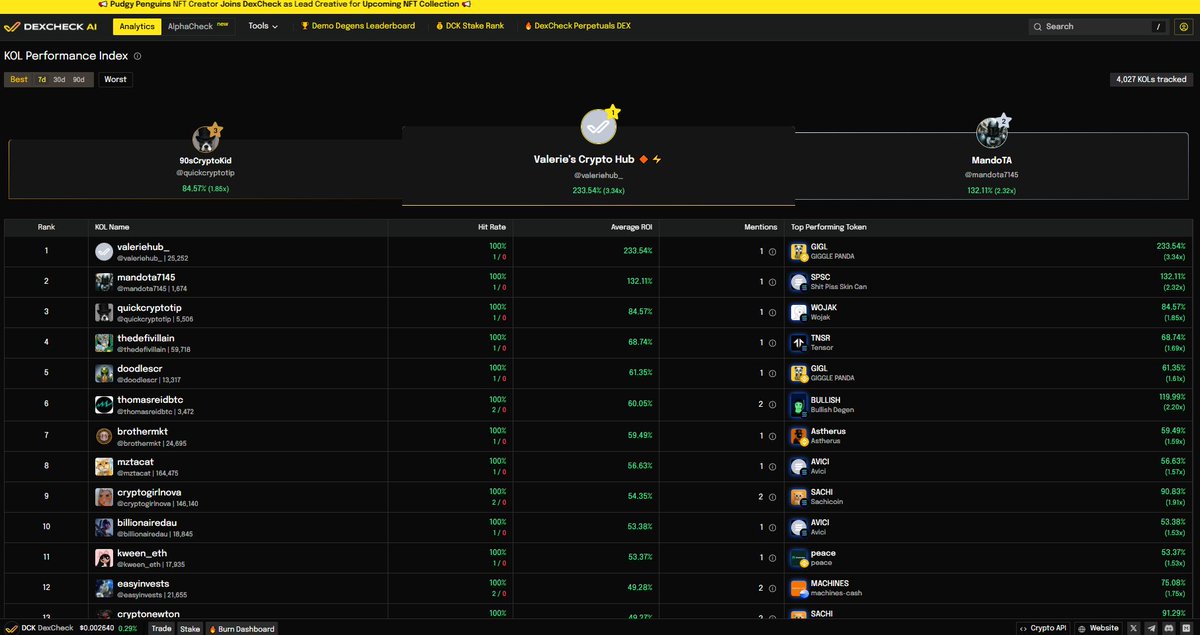Click TNSR Tensor token icon
Image resolution: width=1200 pixels, height=635 pixels.
click(799, 343)
